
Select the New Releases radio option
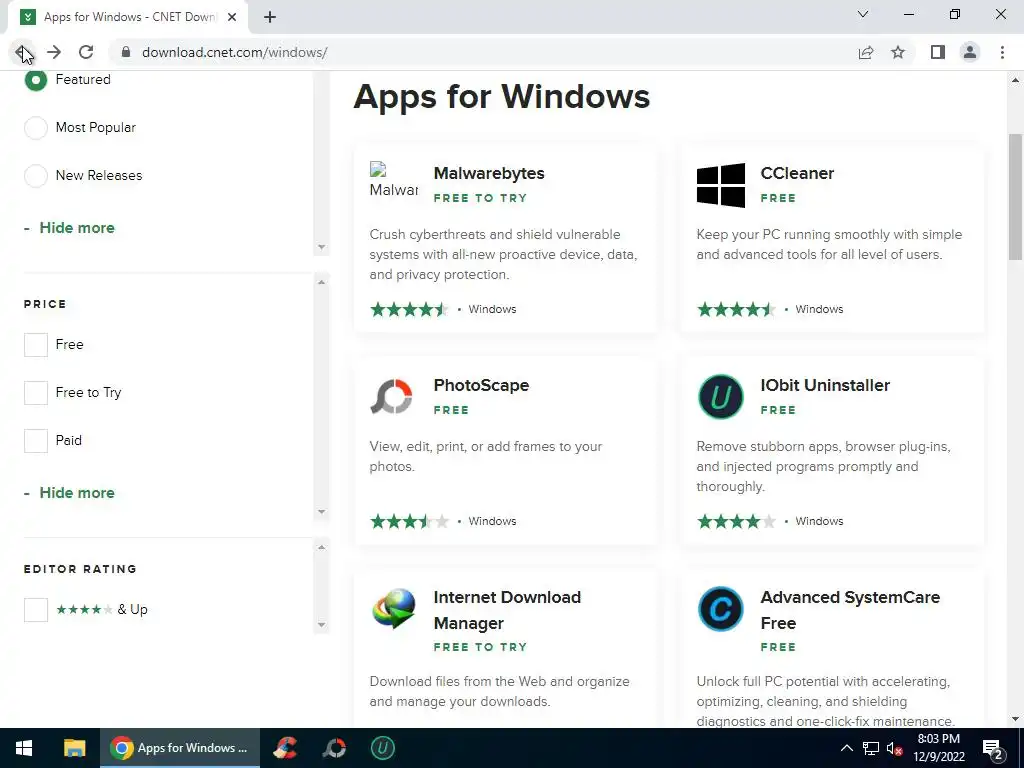[35, 176]
